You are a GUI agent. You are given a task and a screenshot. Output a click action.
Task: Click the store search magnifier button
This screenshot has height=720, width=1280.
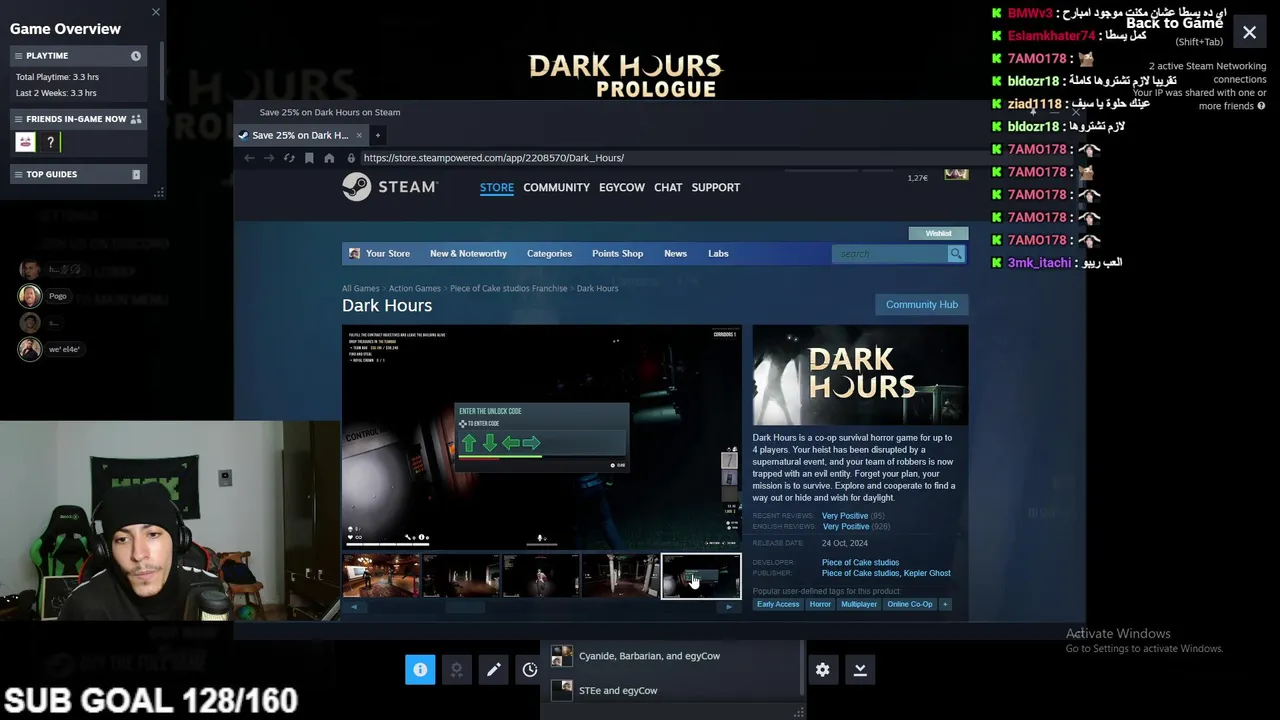point(956,253)
